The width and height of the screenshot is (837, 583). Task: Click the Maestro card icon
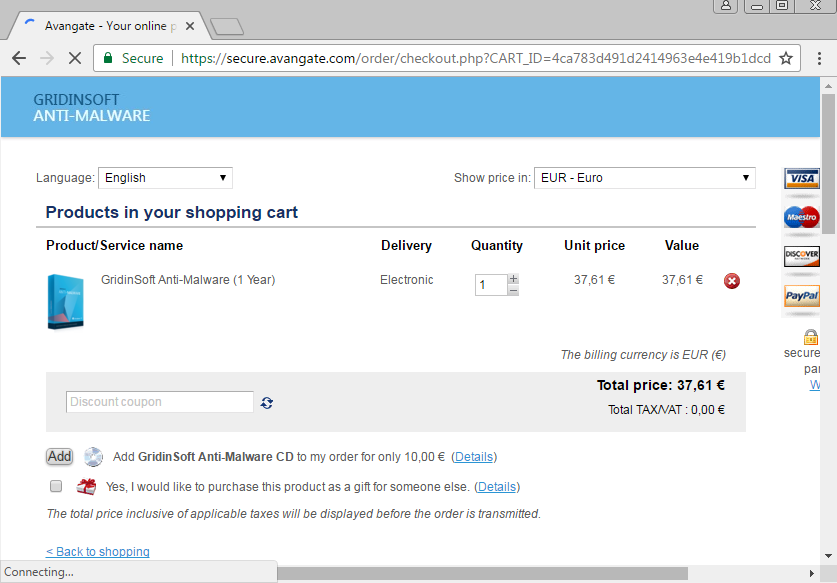click(801, 217)
